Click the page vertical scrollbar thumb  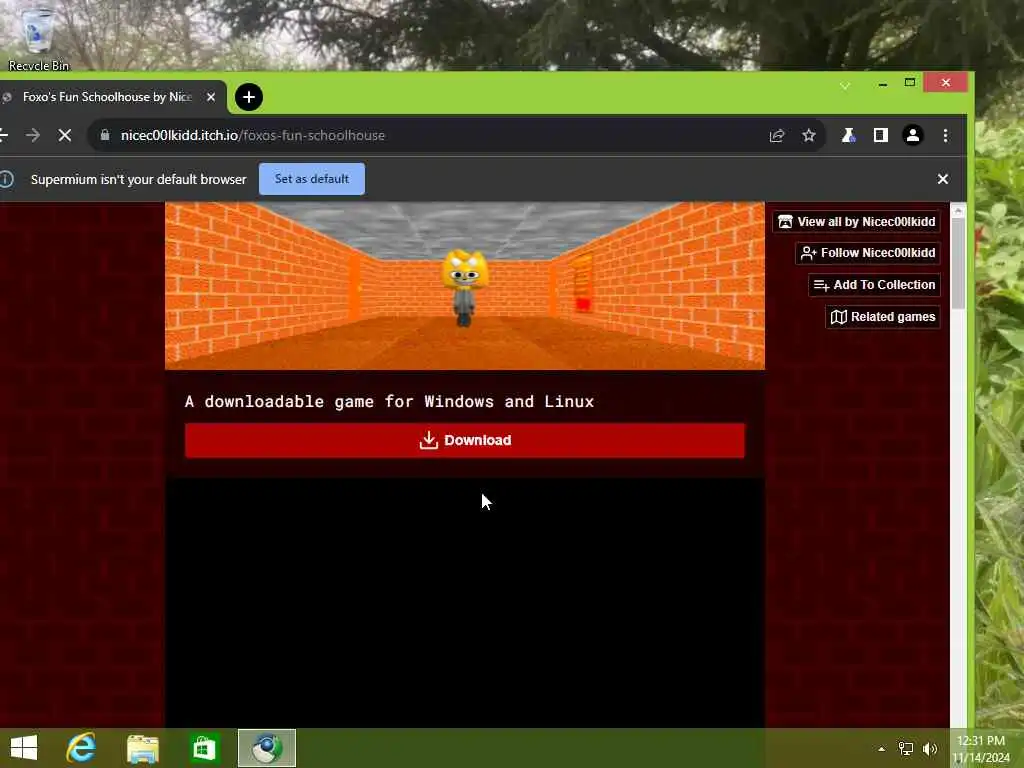(x=958, y=263)
